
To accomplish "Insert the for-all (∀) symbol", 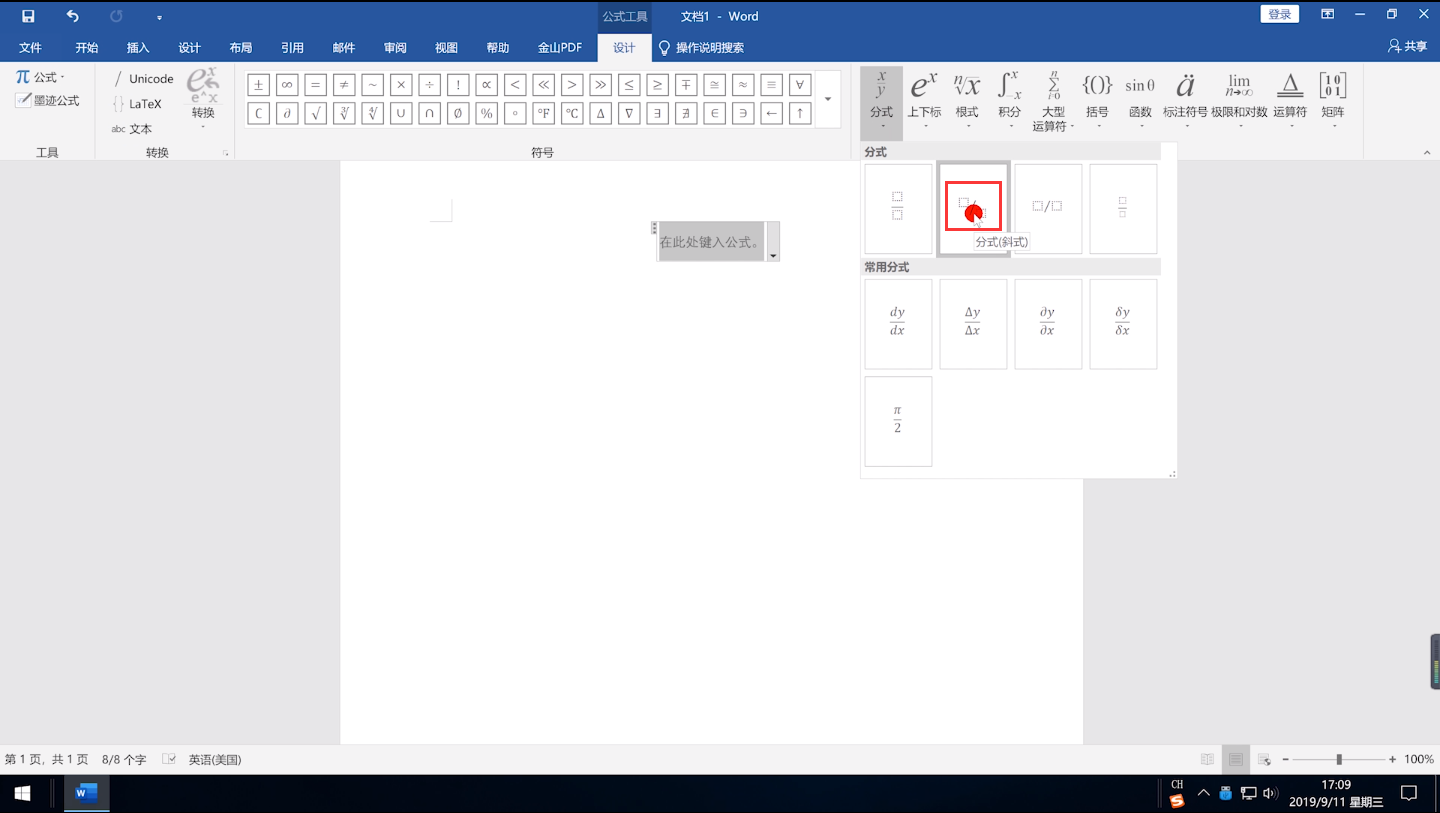I will 800,85.
